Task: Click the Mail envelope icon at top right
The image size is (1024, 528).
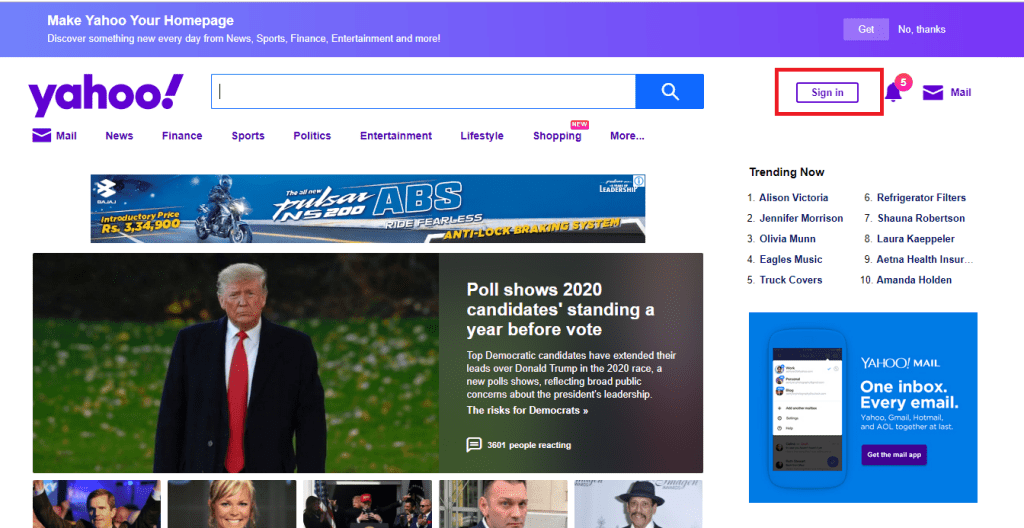Action: tap(932, 93)
